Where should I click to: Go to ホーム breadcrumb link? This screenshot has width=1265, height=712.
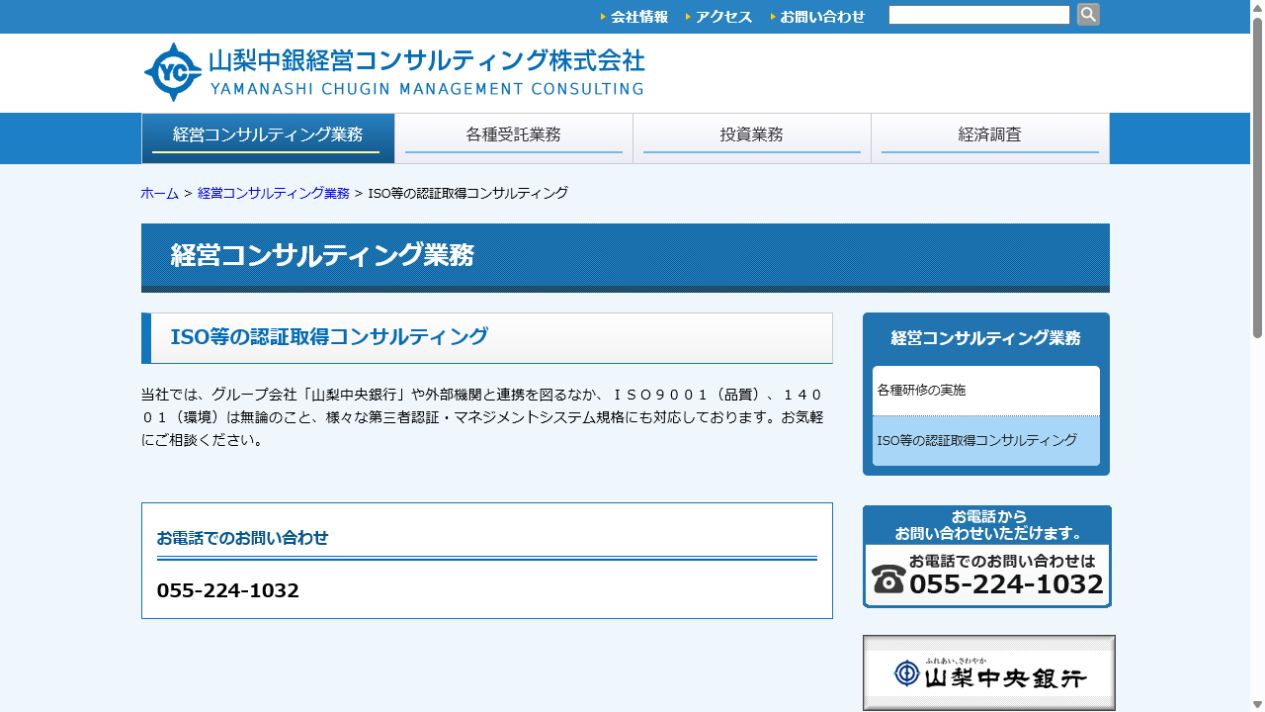pos(160,193)
